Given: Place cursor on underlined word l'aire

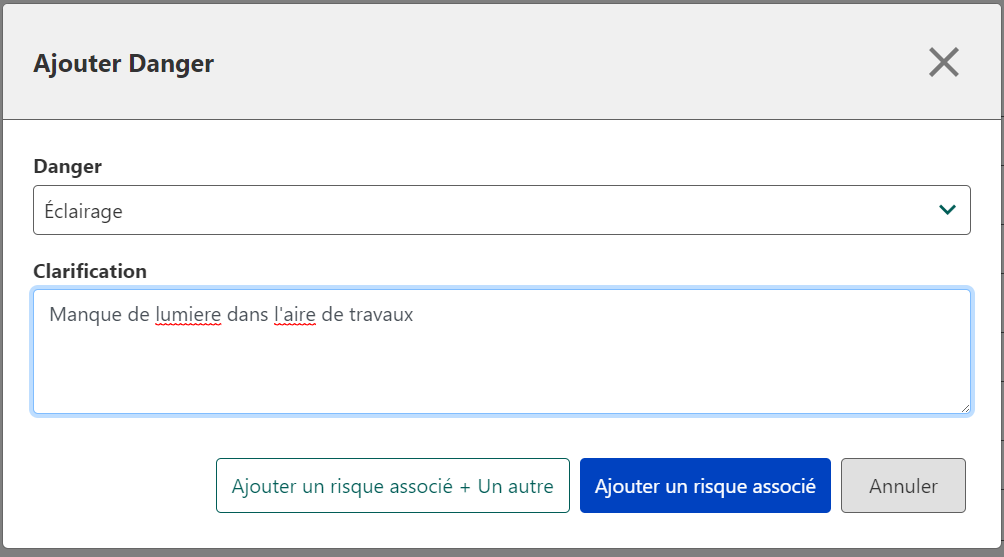Looking at the screenshot, I should pyautogui.click(x=295, y=314).
